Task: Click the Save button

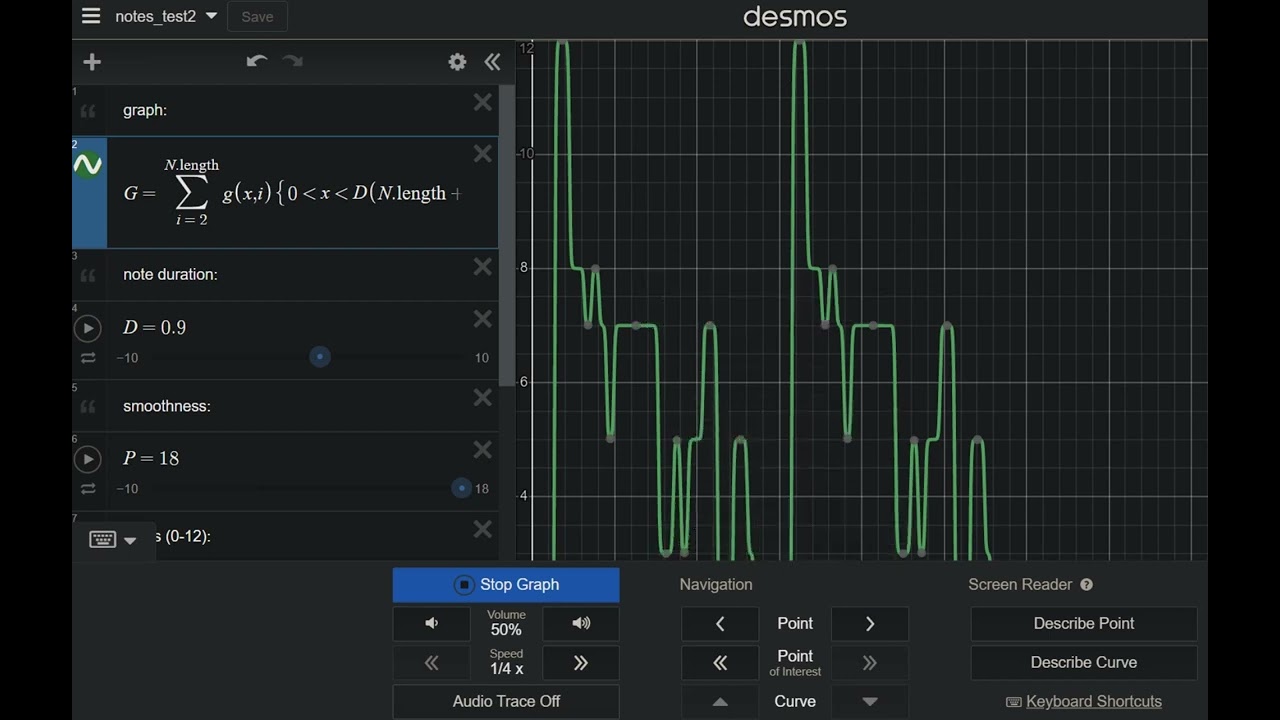Action: (257, 16)
